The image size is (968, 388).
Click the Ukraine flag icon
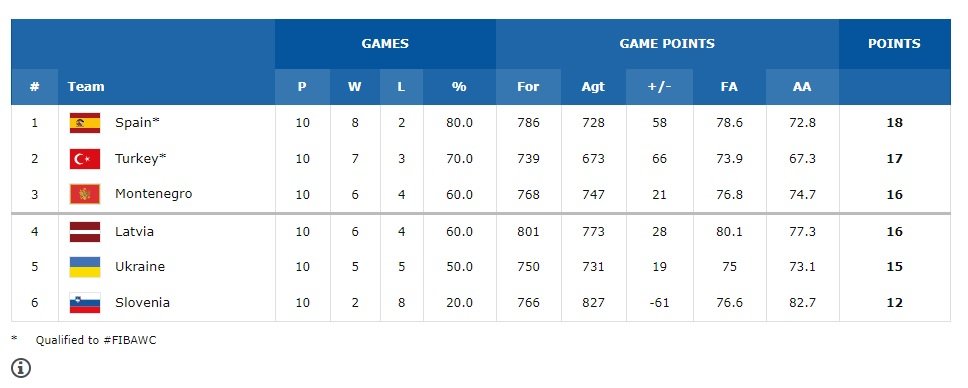(85, 267)
